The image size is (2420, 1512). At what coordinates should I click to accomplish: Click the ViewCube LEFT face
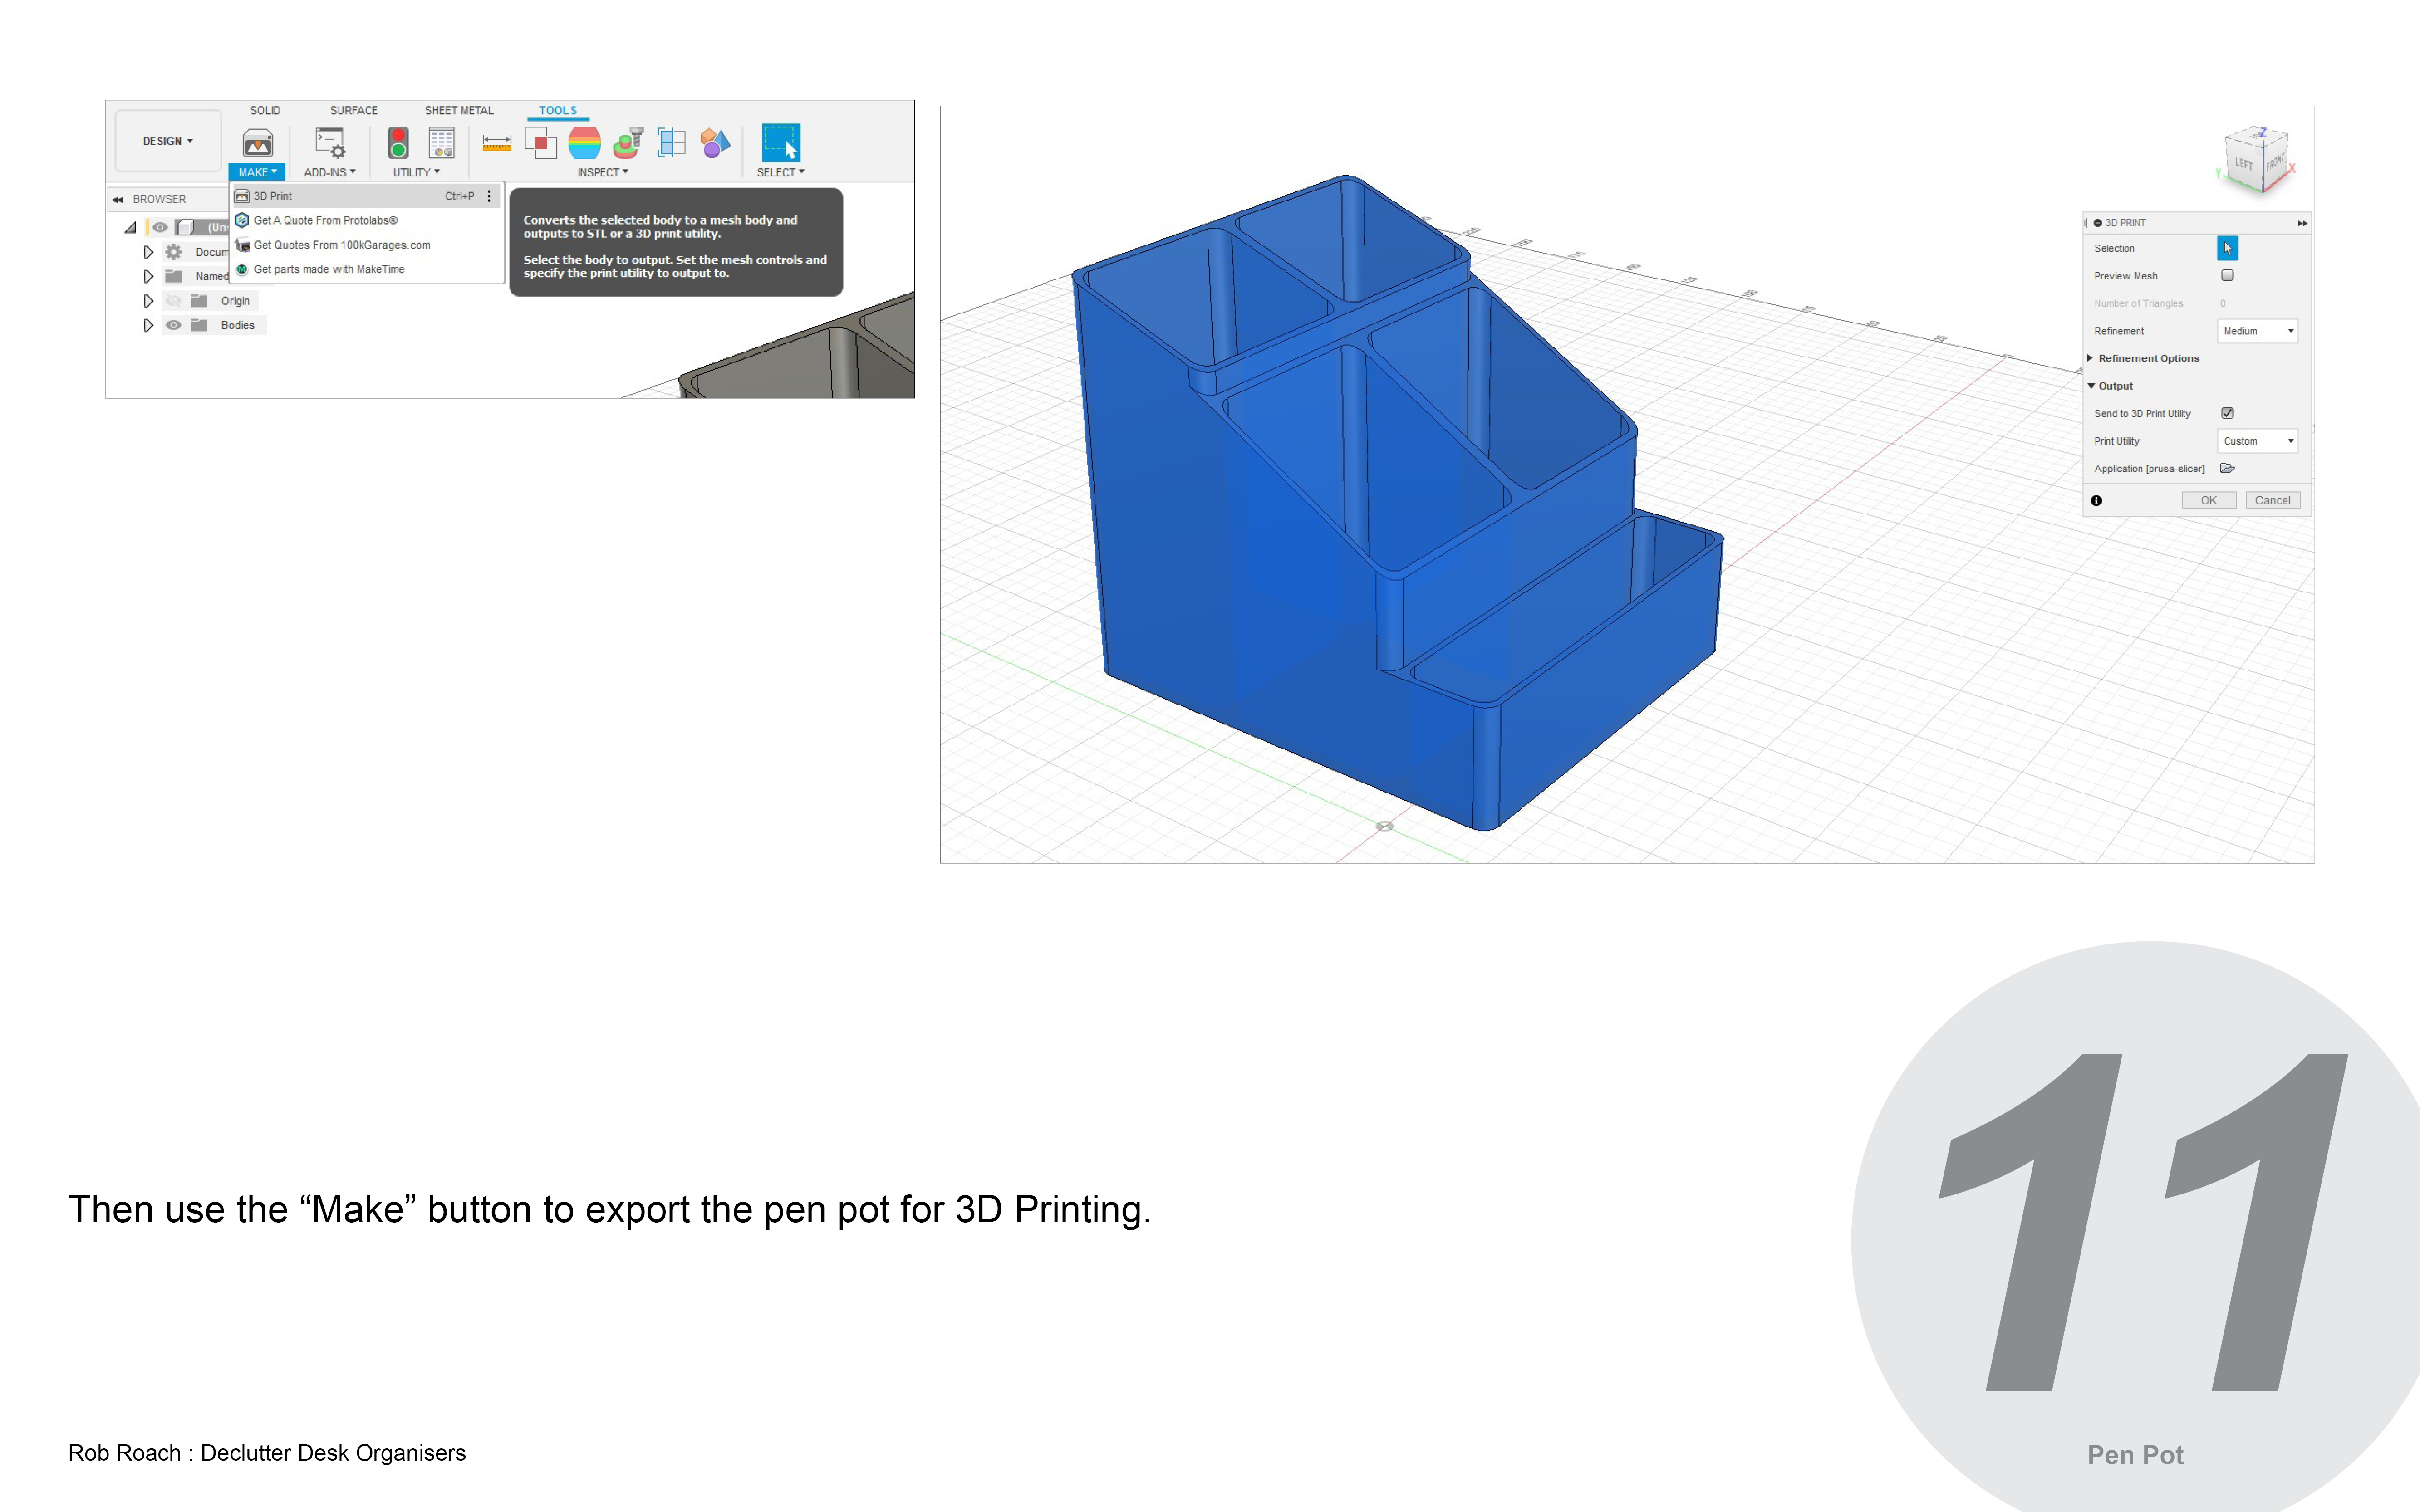[x=2243, y=164]
